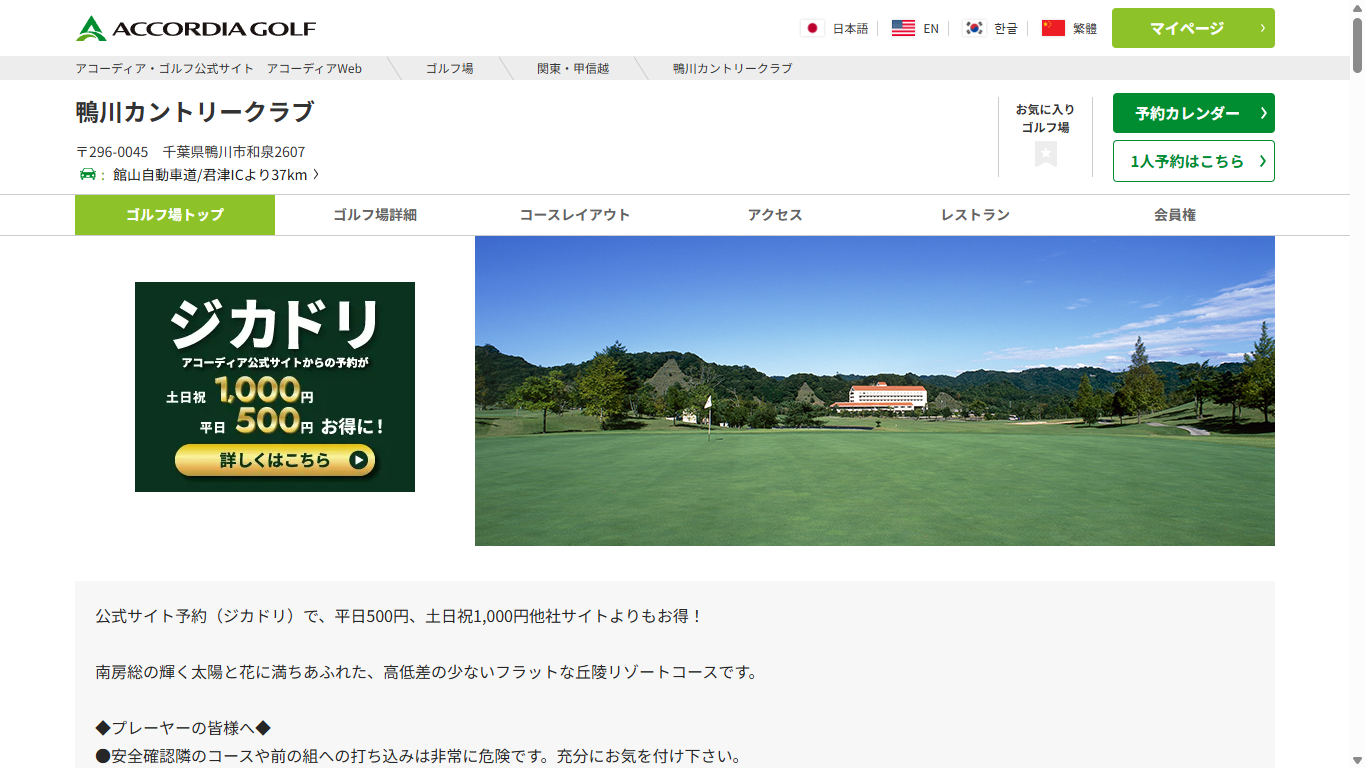
Task: Open 予約カレンダー reservation calendar
Action: 1194,113
